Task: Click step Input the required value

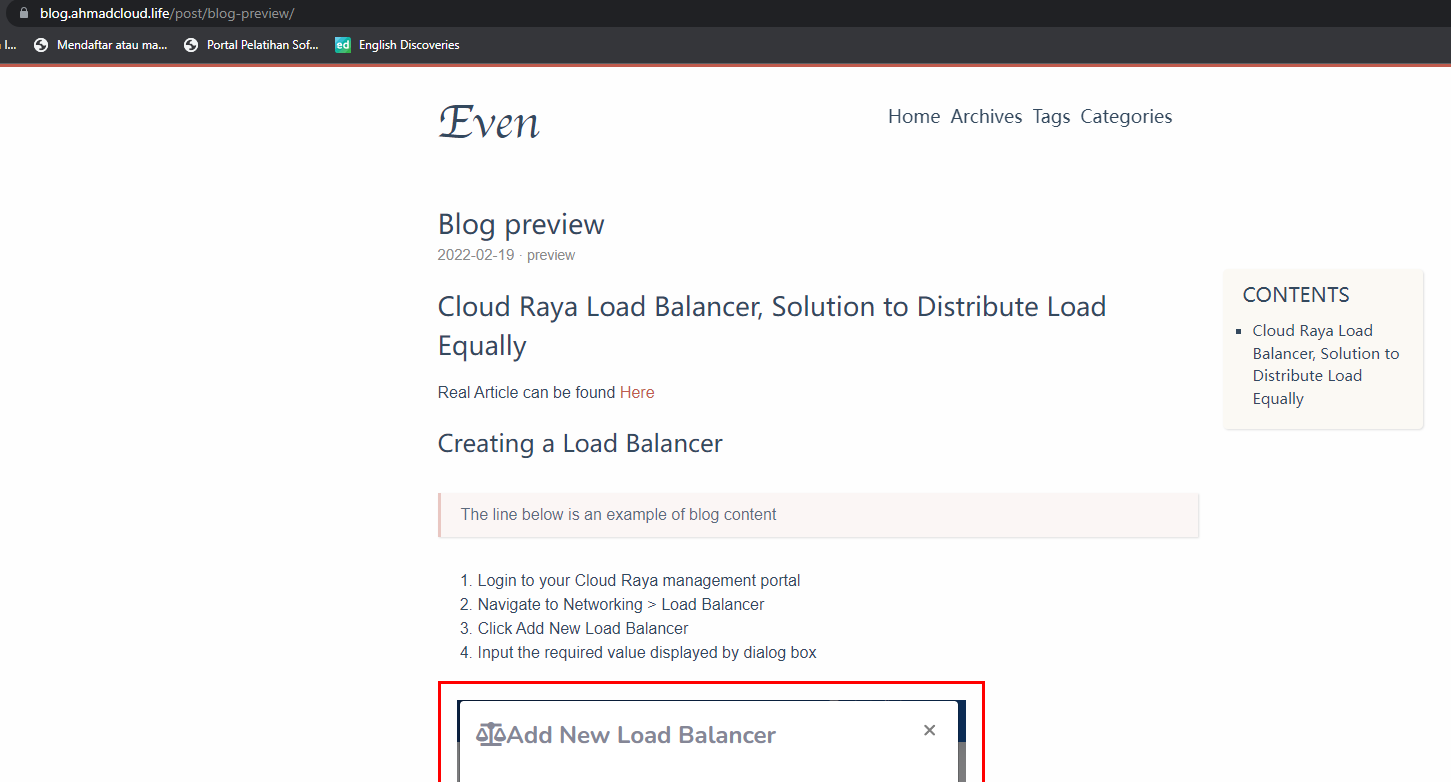Action: (x=647, y=652)
